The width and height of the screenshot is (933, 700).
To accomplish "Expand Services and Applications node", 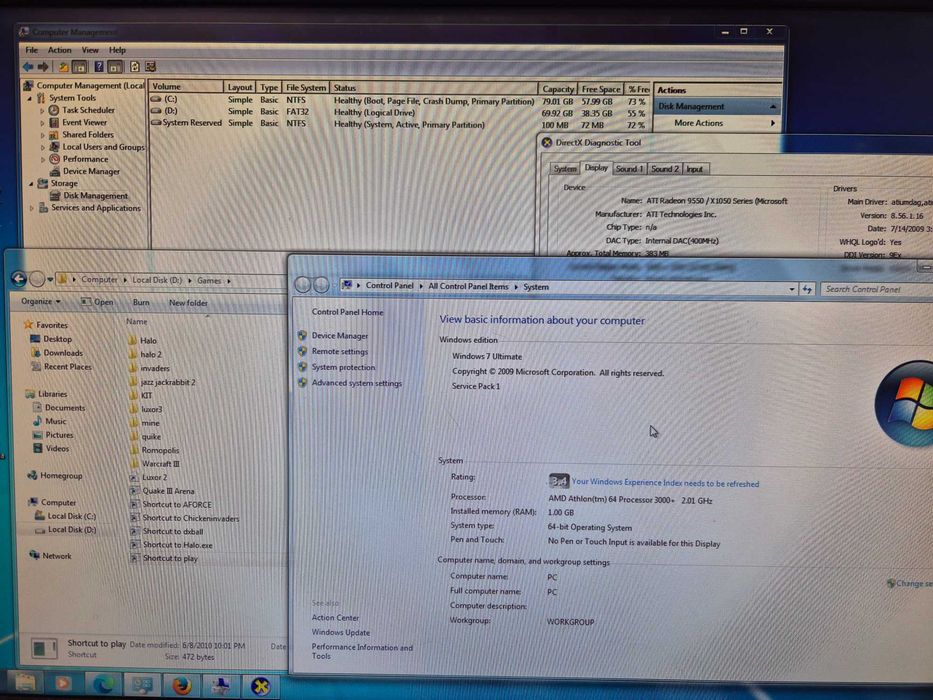I will 32,208.
